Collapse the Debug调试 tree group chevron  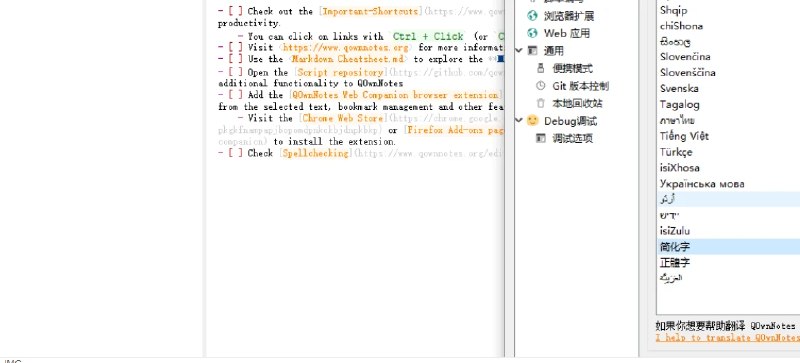point(519,120)
